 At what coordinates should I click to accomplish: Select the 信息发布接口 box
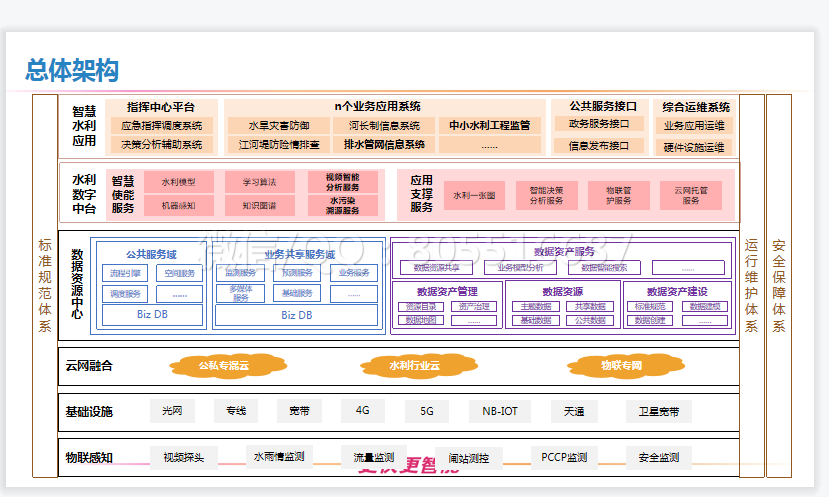coord(599,146)
